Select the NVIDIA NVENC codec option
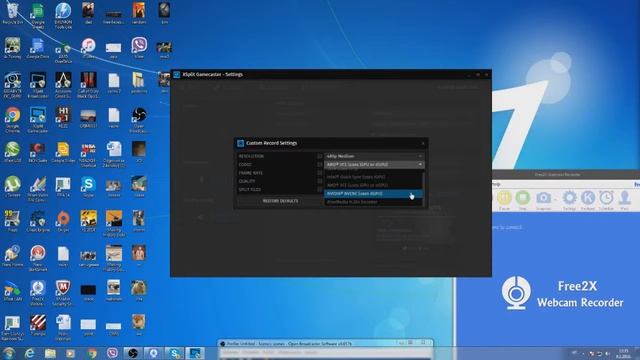 [373, 193]
